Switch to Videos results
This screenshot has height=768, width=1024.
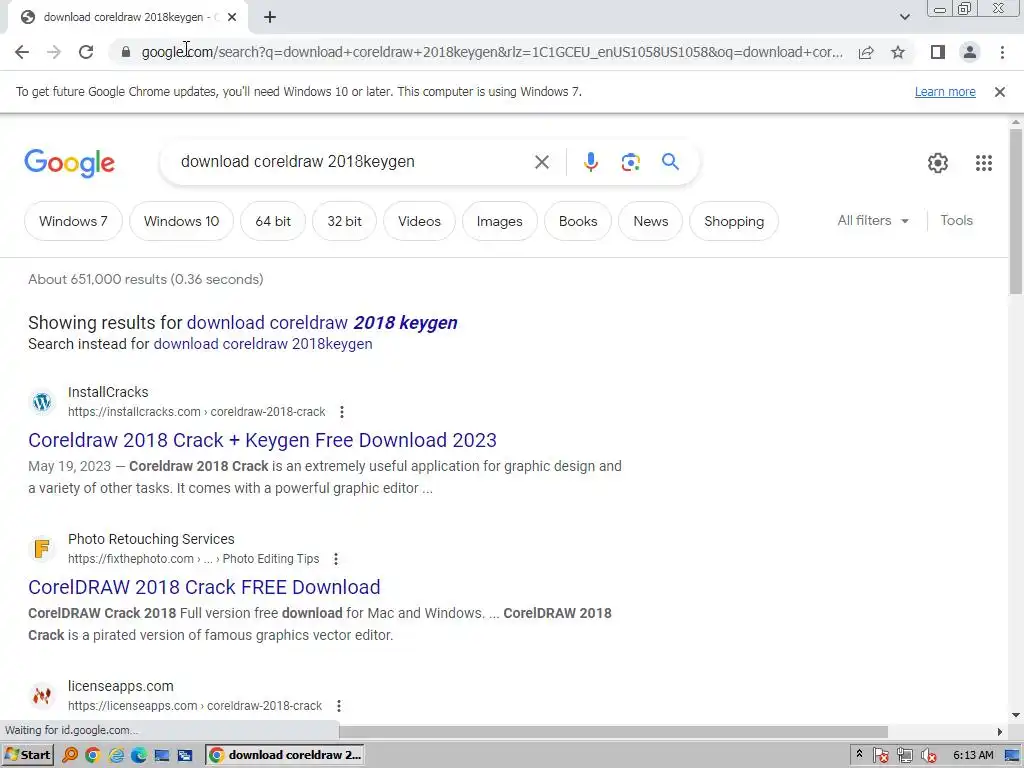click(419, 221)
